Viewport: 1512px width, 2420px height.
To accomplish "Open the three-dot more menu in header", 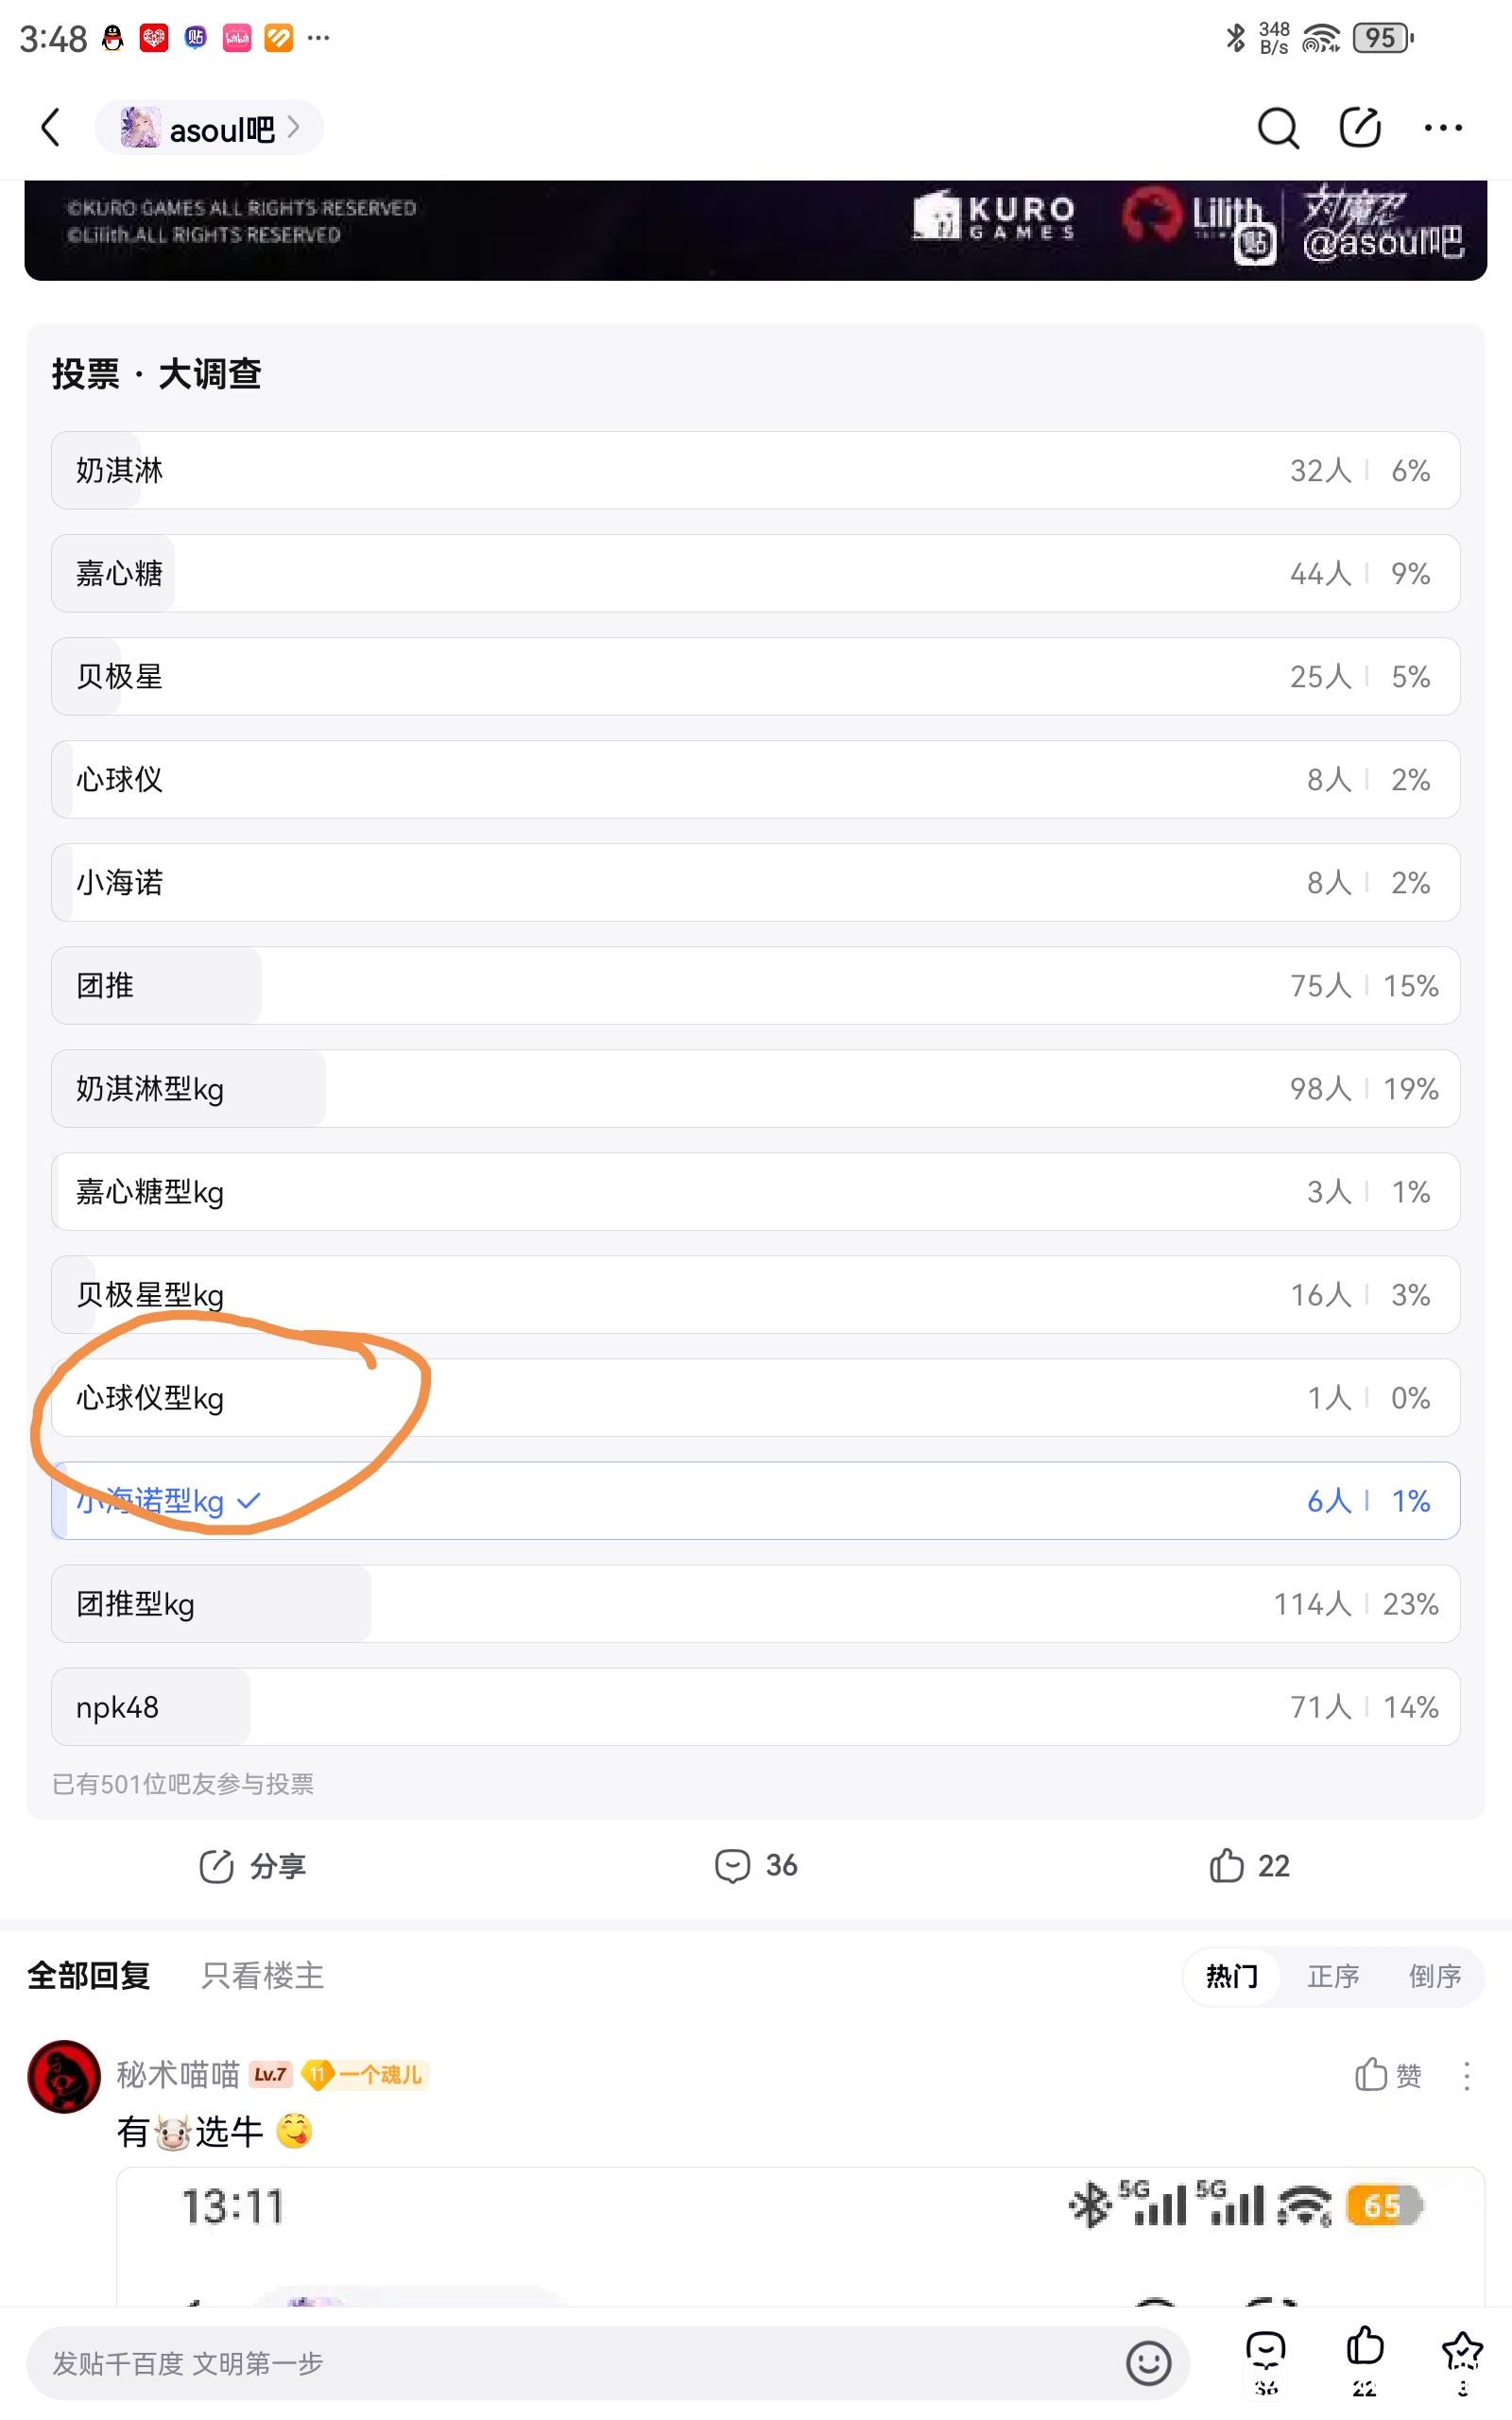I will tap(1443, 128).
